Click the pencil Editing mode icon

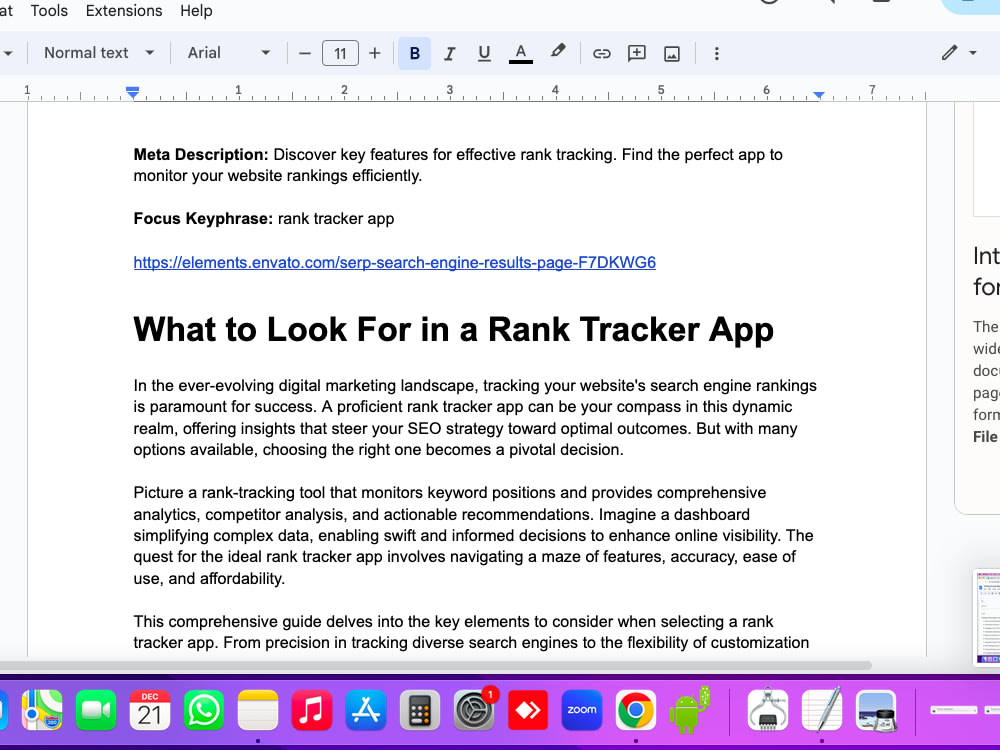(x=949, y=53)
